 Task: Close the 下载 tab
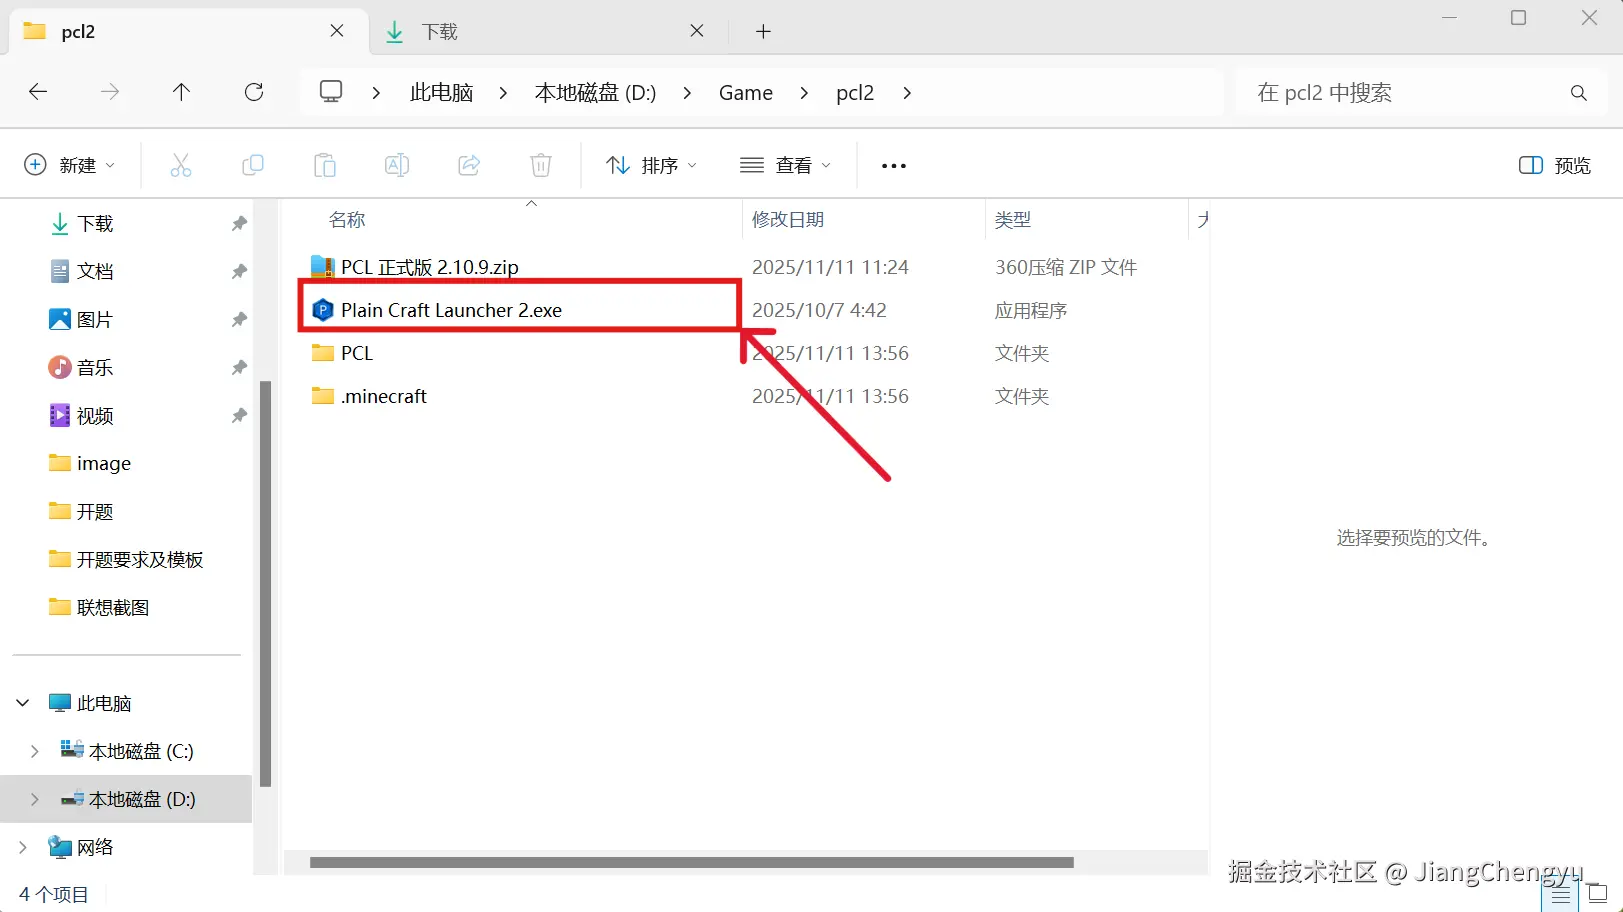697,31
